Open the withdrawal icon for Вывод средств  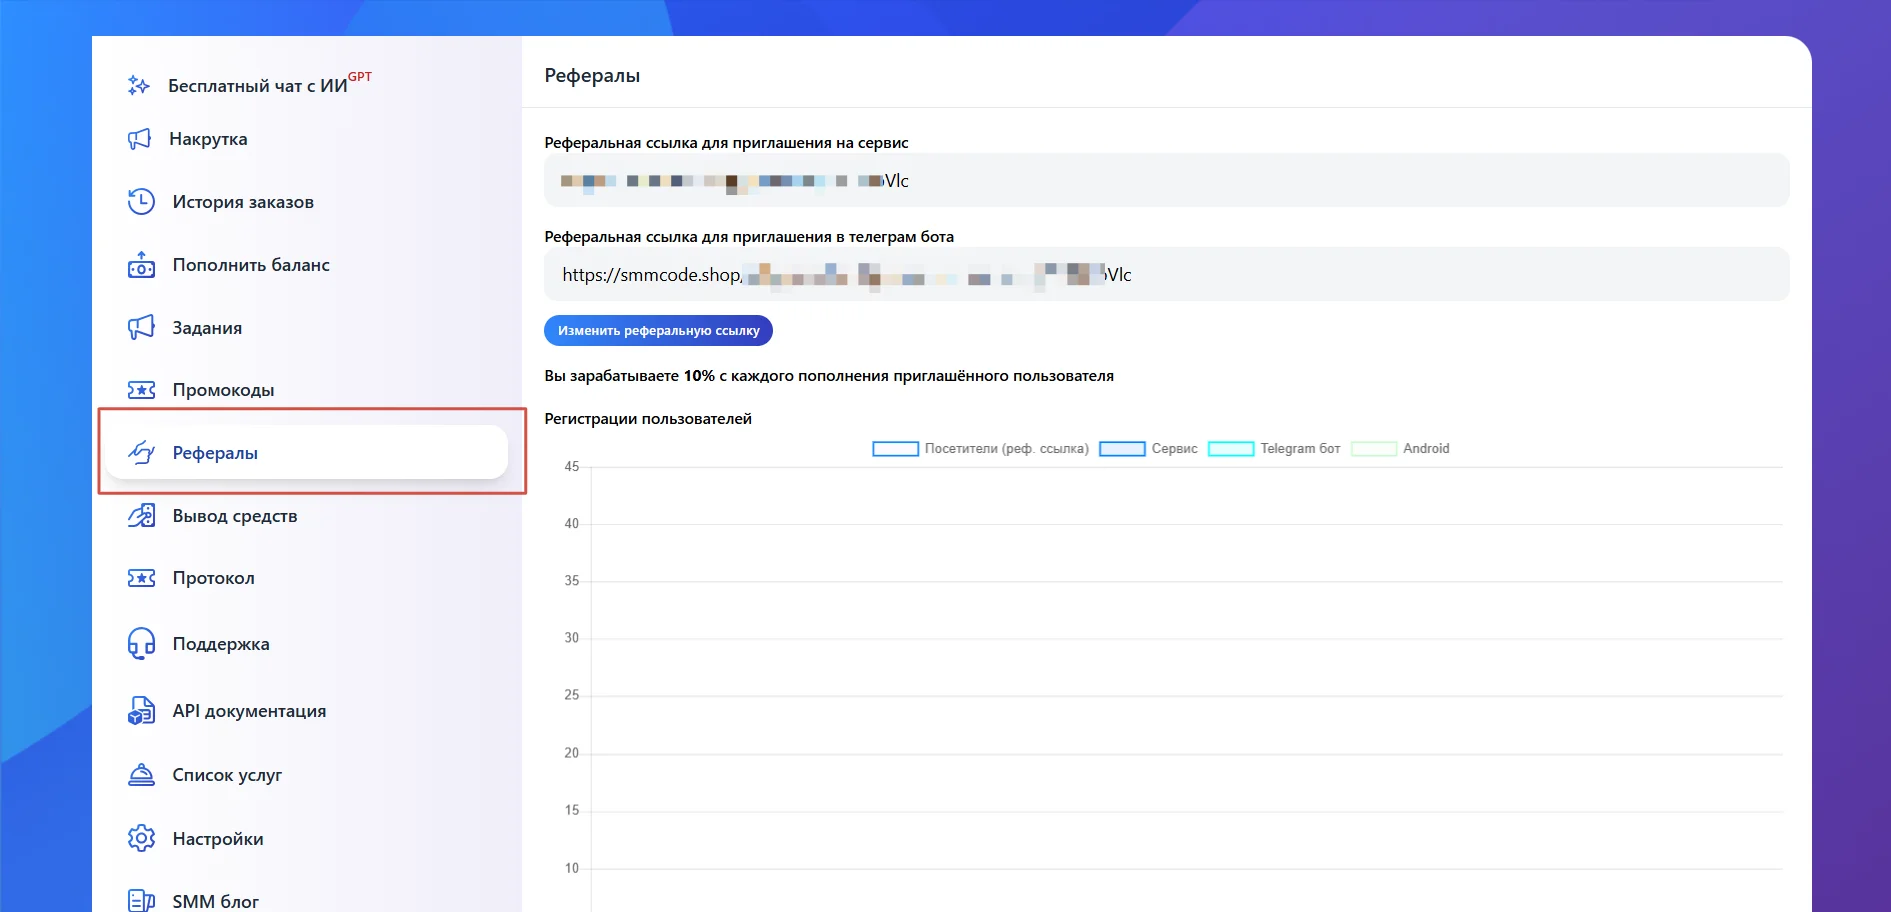[x=141, y=515]
